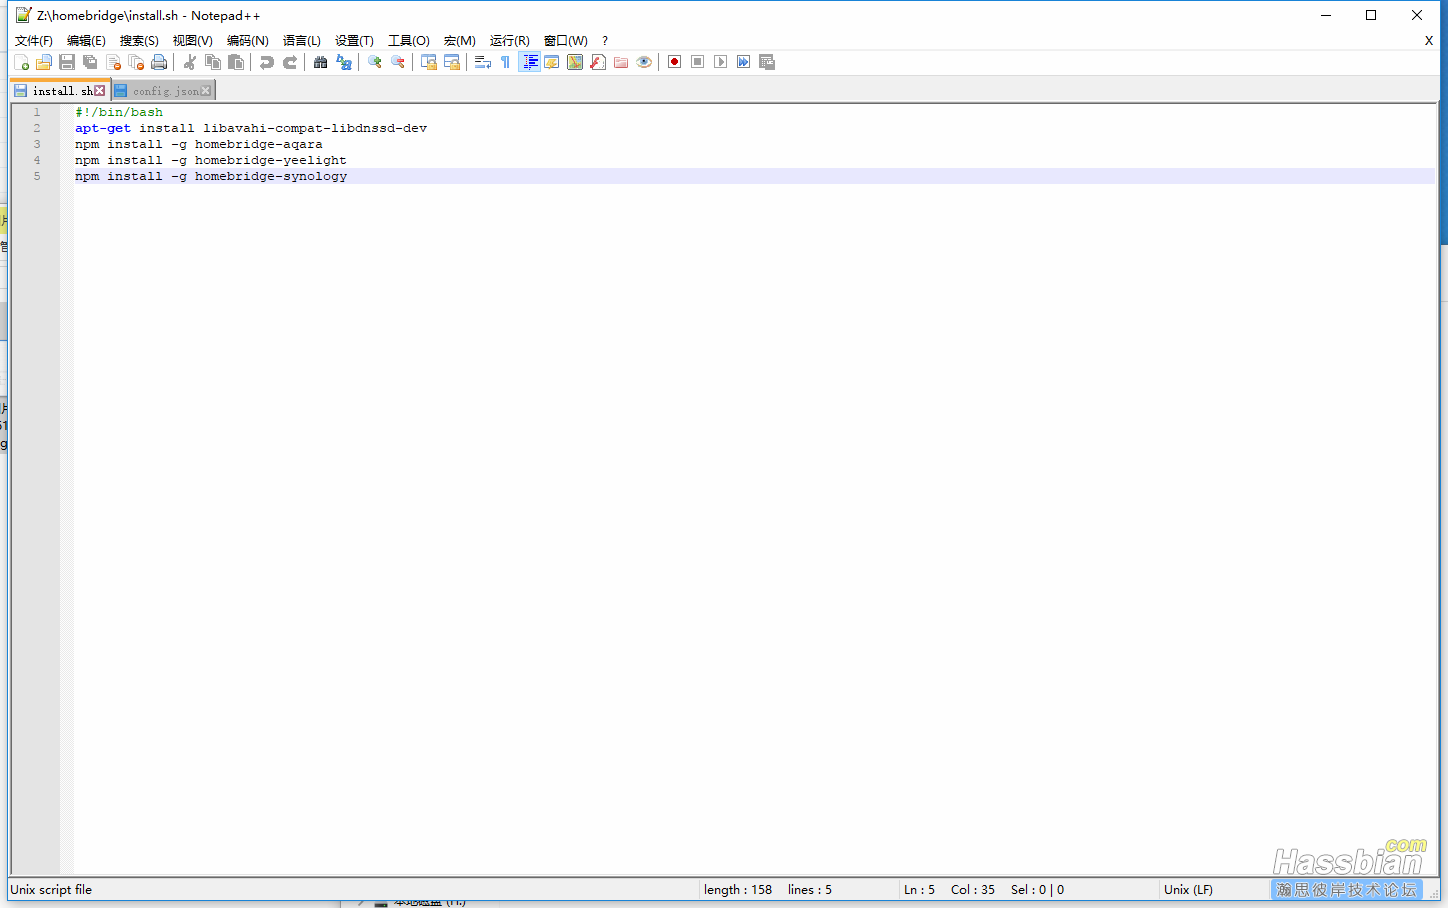Screen dimensions: 1448x908
Task: Click line number 5 in margin
Action: pos(37,176)
